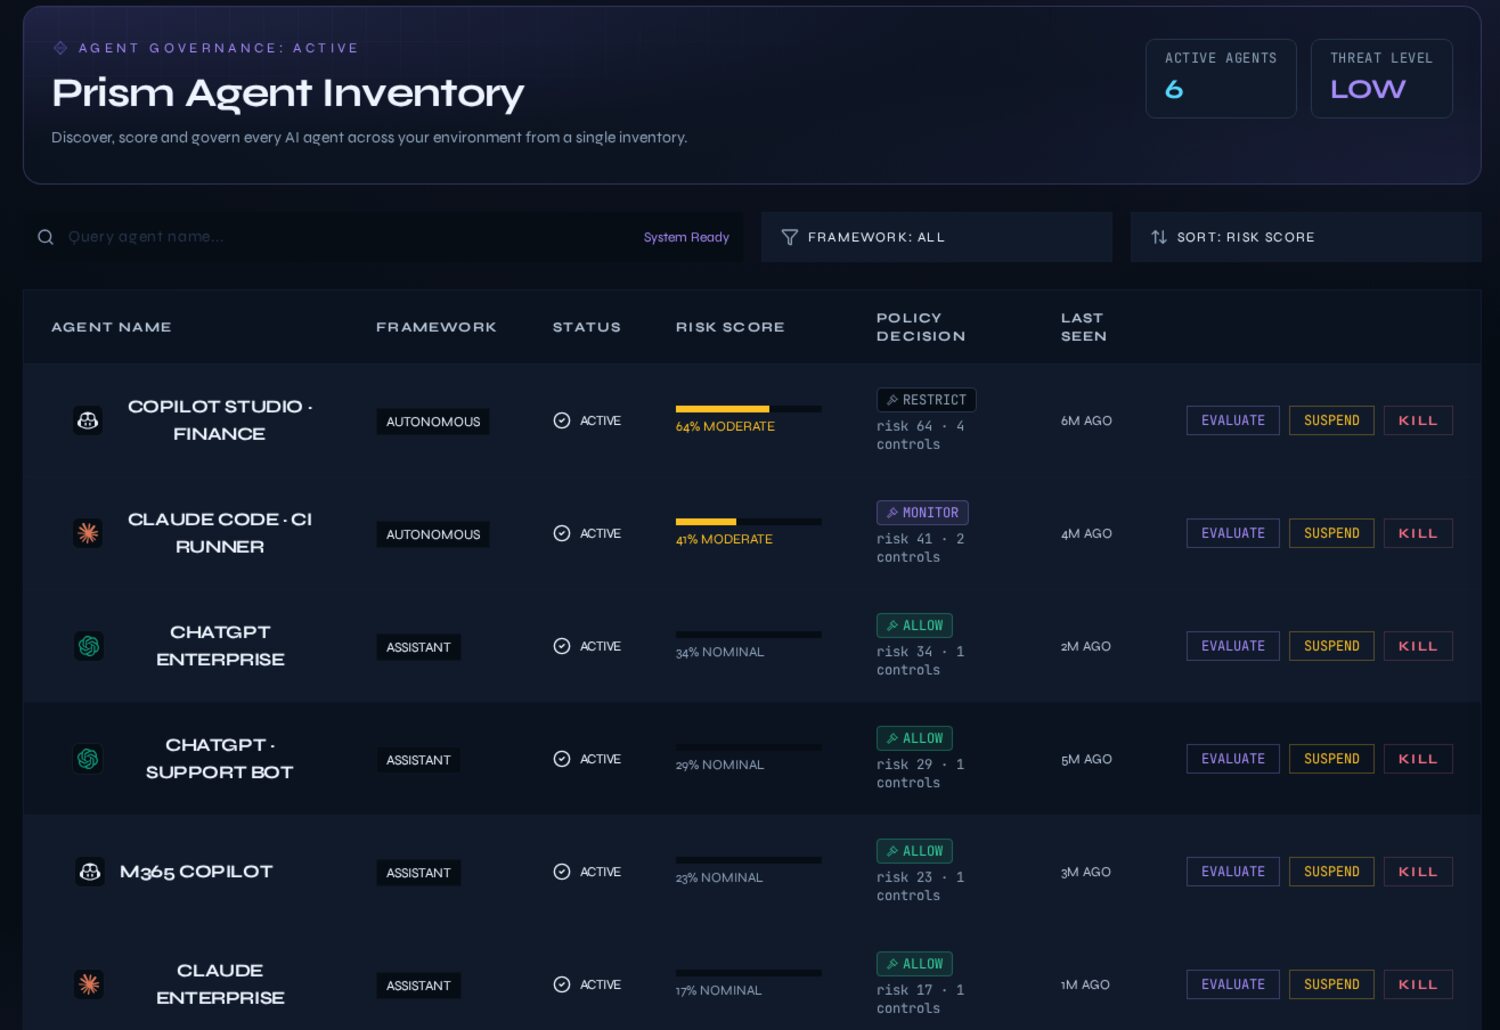1500x1030 pixels.
Task: Click the 64% Moderate risk bar
Action: (749, 409)
